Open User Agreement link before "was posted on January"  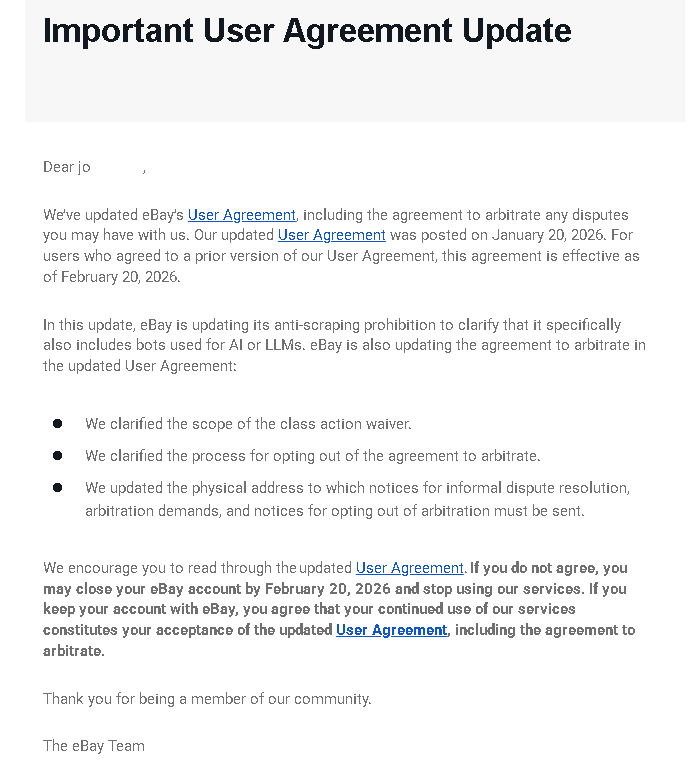pyautogui.click(x=331, y=235)
